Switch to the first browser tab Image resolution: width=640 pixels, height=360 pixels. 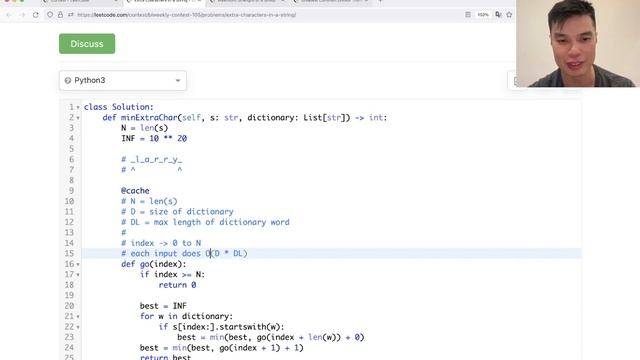(x=80, y=2)
